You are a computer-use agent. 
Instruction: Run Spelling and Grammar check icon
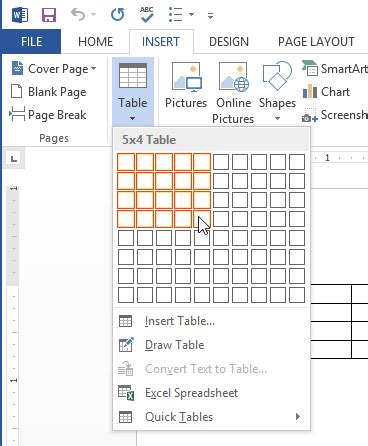pyautogui.click(x=147, y=15)
